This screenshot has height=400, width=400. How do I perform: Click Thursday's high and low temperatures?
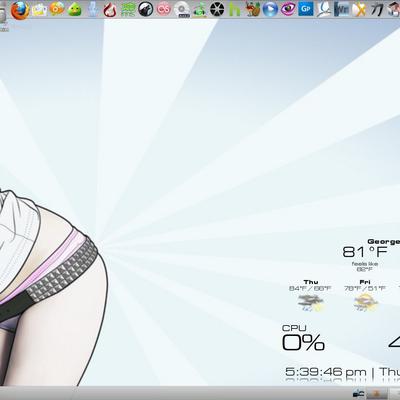pos(310,289)
